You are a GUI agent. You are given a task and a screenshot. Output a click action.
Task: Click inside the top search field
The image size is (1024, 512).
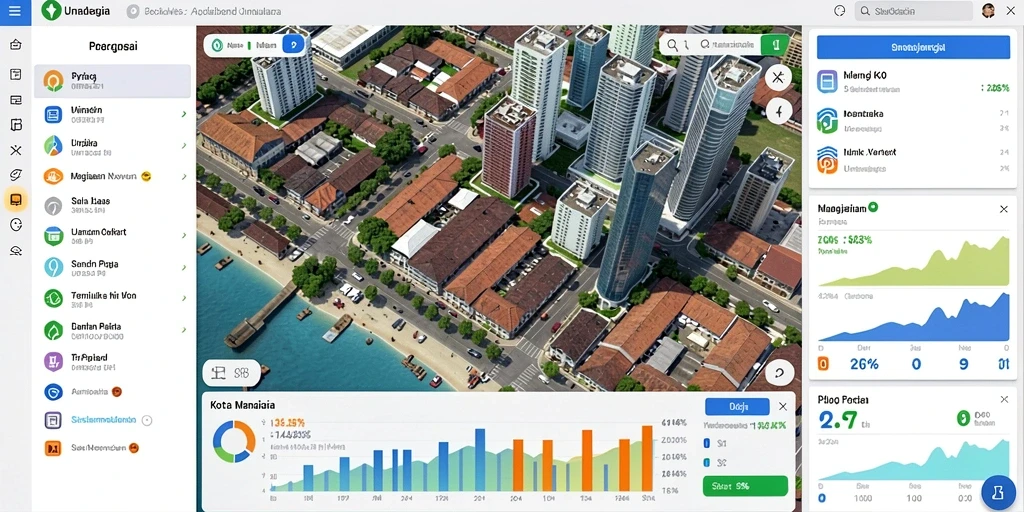point(913,11)
